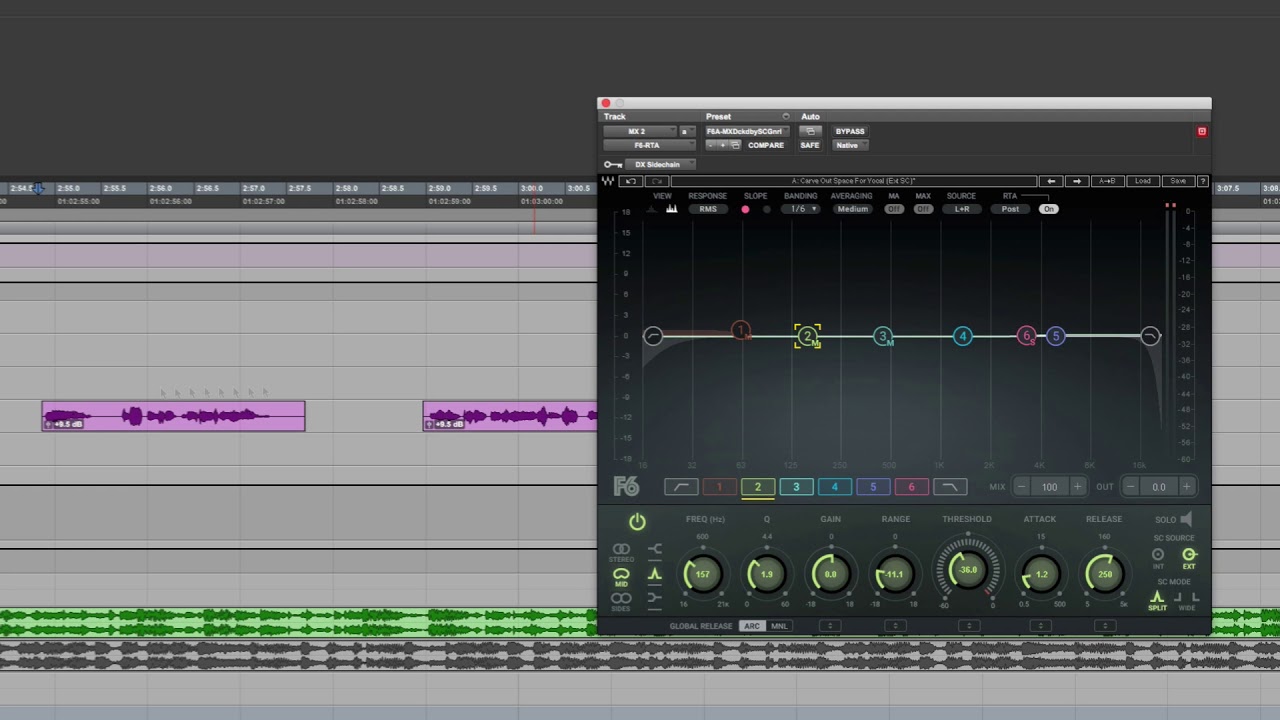Click the SAFE automation button
This screenshot has height=720, width=1280.
coord(810,145)
